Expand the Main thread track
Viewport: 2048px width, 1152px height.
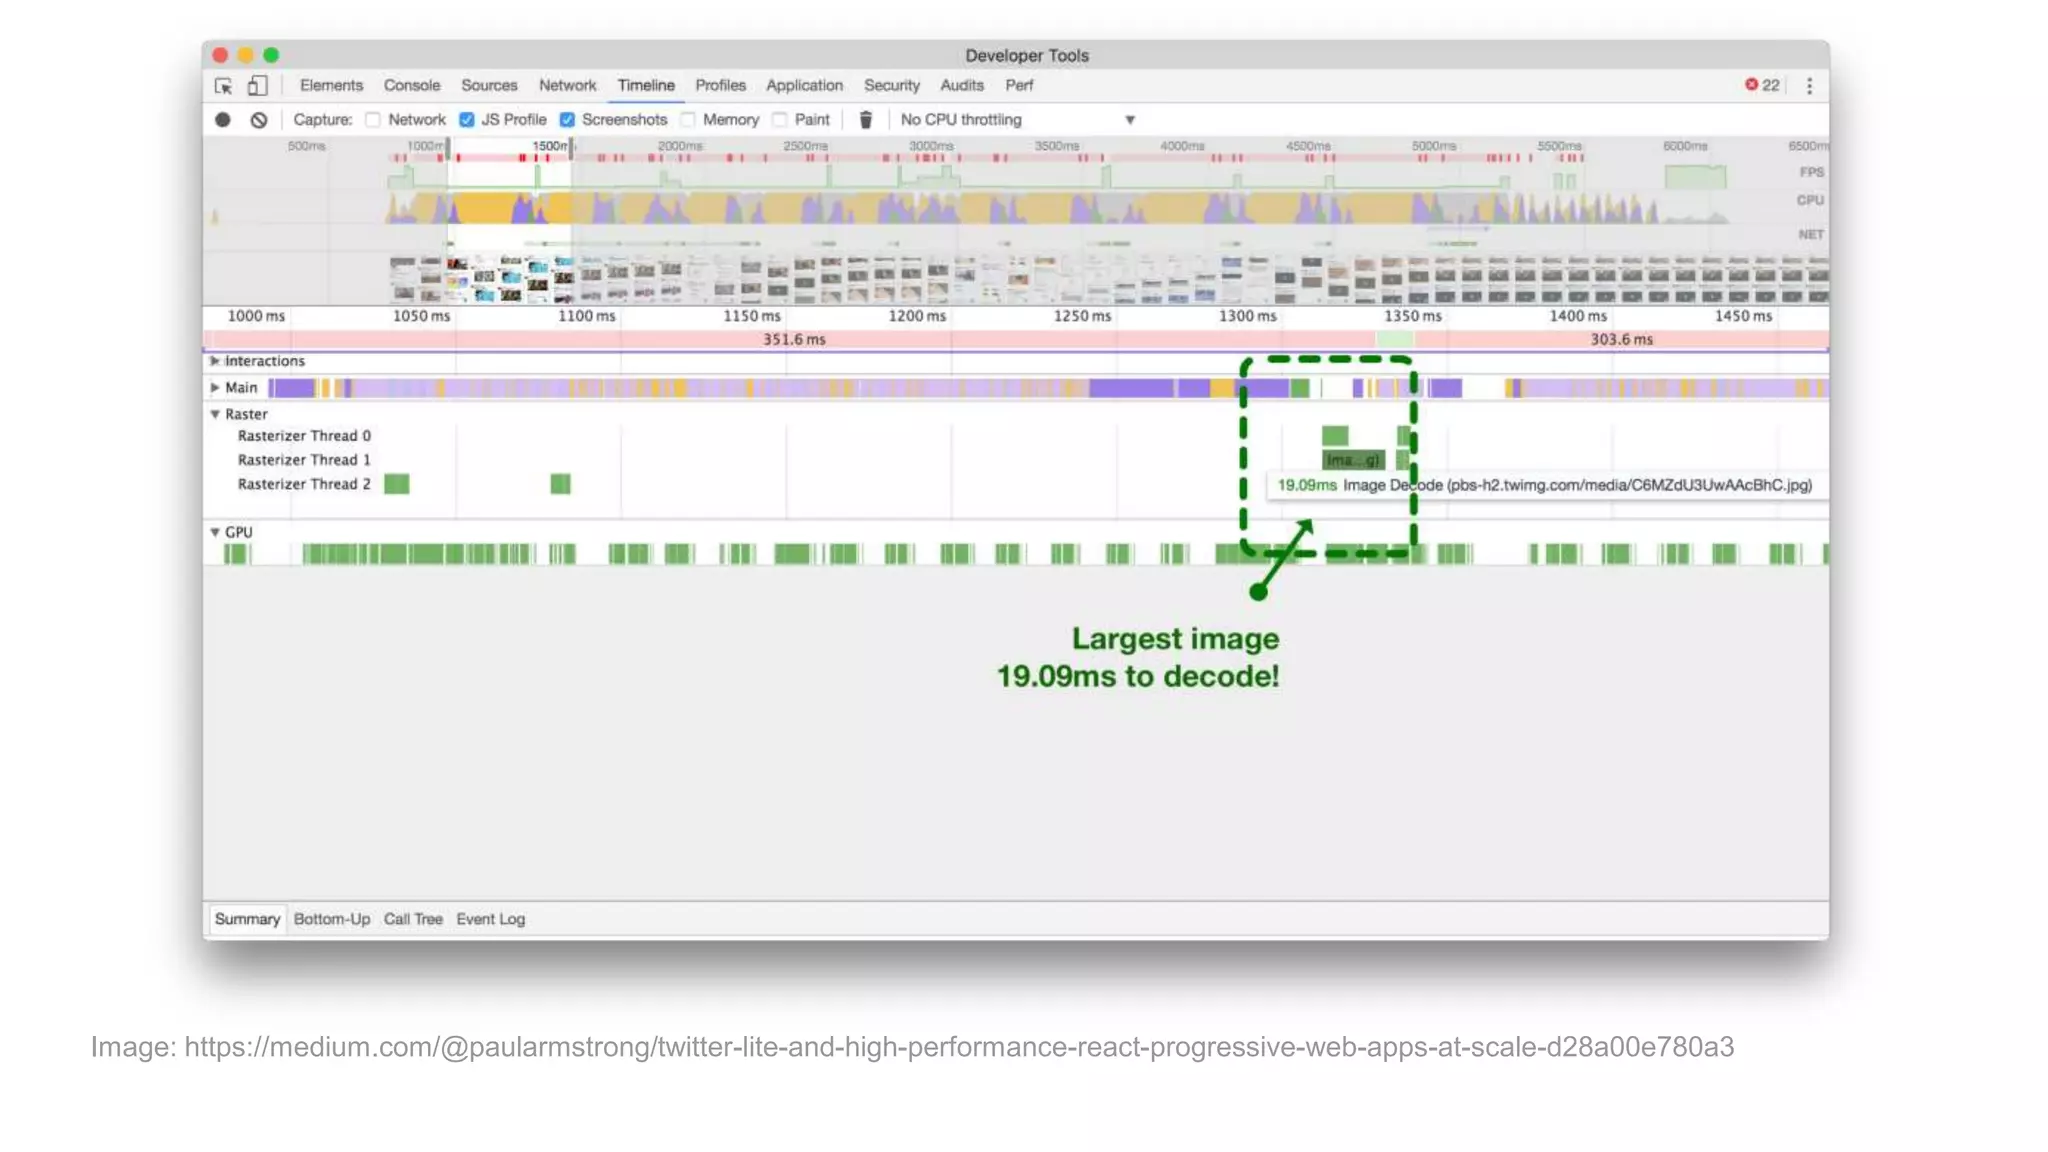click(215, 387)
